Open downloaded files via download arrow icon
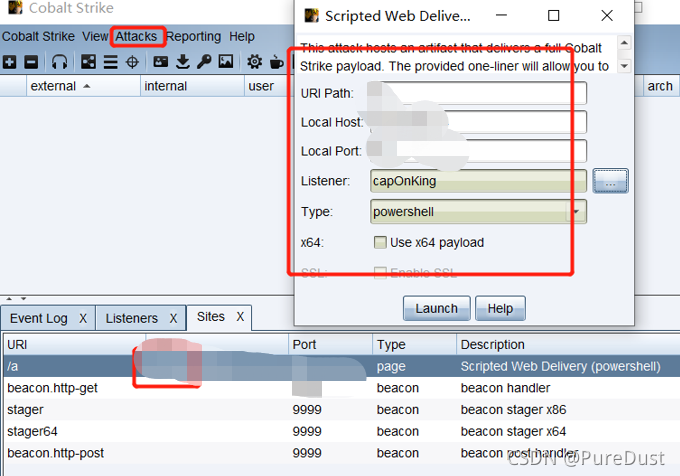The height and width of the screenshot is (476, 680). (183, 62)
